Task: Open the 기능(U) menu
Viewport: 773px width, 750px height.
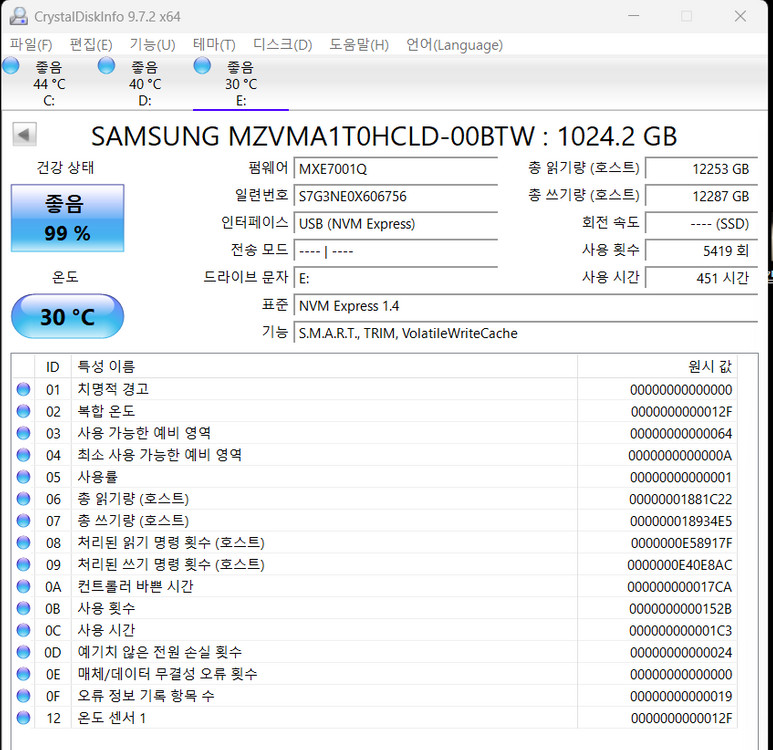Action: coord(152,45)
